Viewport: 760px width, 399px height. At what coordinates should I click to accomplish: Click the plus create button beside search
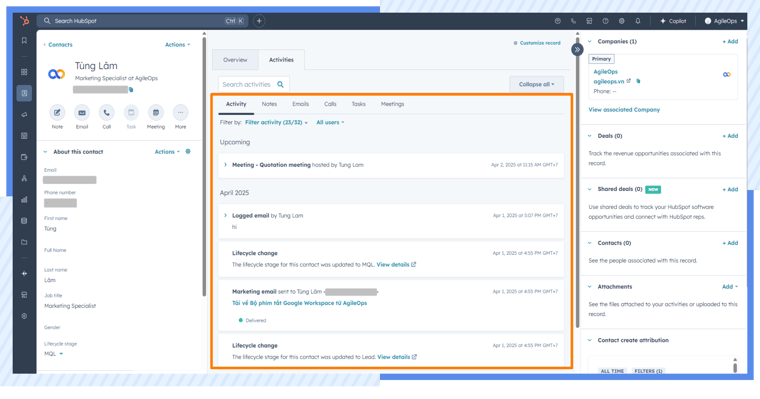click(259, 21)
